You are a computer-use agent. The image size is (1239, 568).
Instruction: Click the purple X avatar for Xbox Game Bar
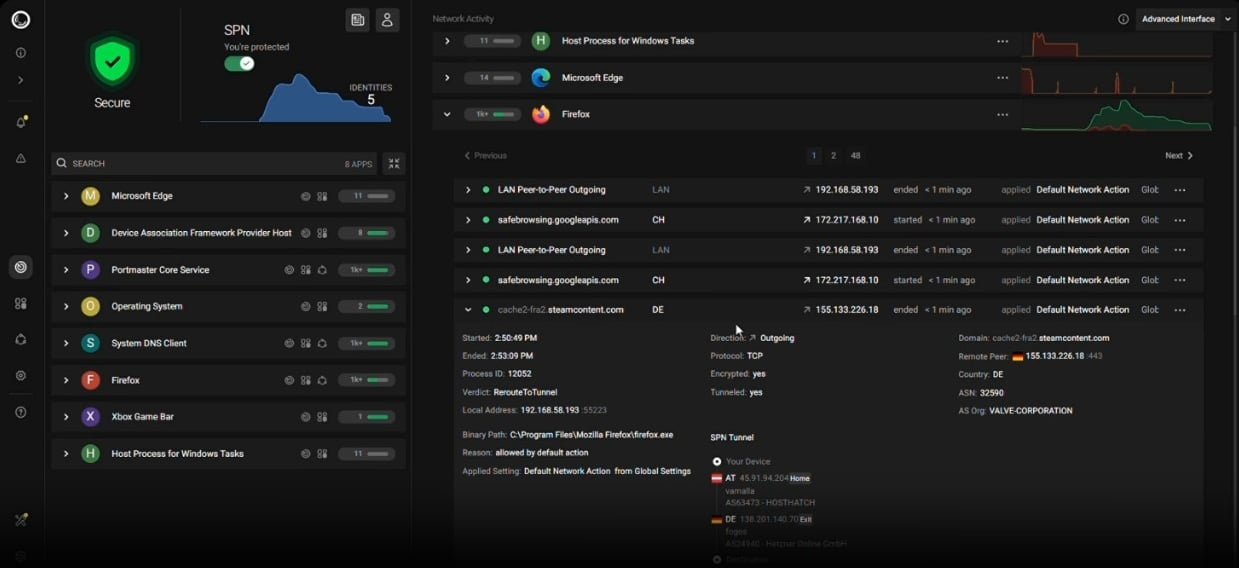(x=90, y=417)
